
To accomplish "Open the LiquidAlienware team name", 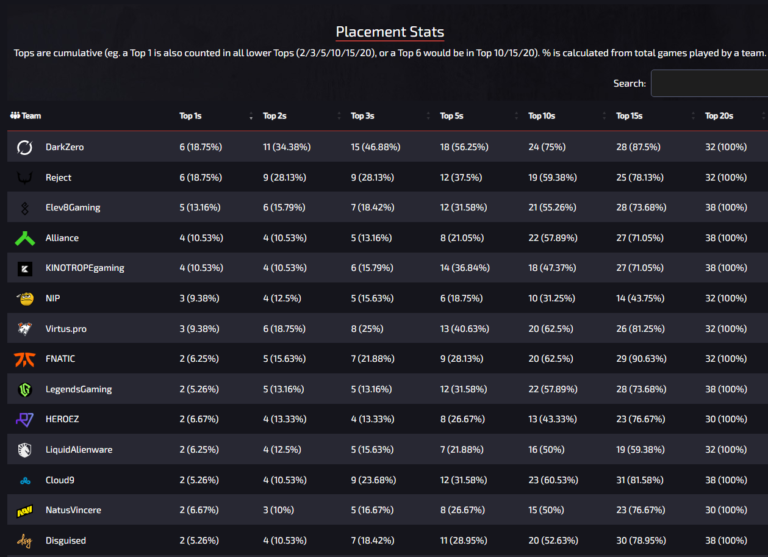I will click(79, 450).
